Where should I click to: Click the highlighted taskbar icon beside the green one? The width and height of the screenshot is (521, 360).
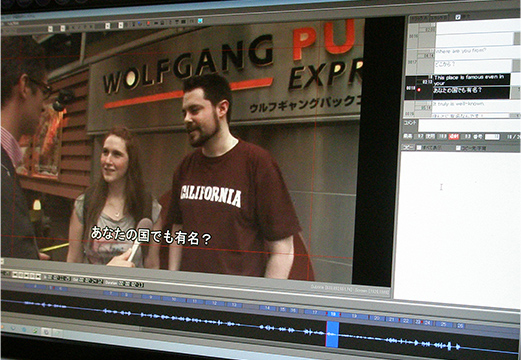click(x=46, y=332)
